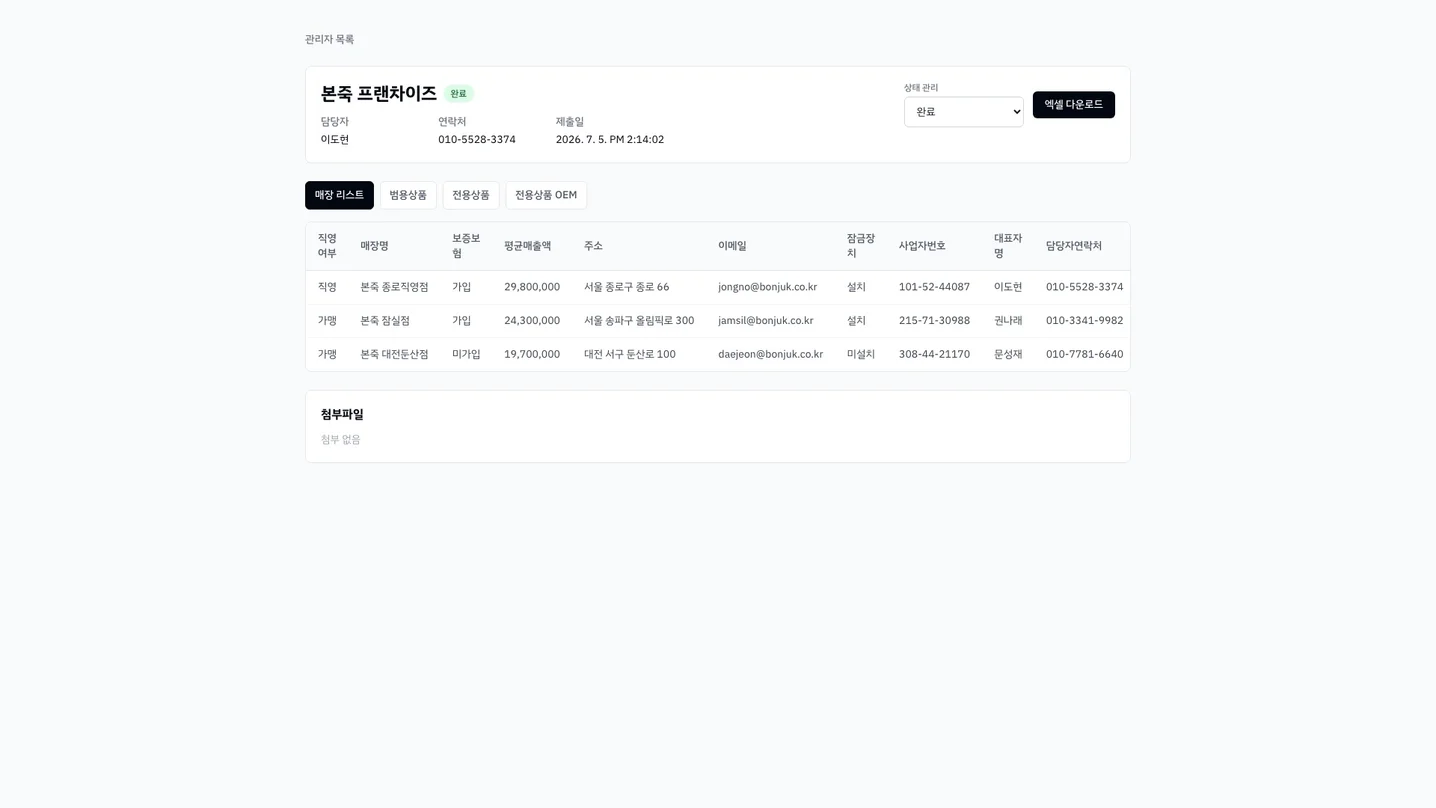Screen dimensions: 1436x808
Task: Click representative name 문성재
Action: point(1008,355)
